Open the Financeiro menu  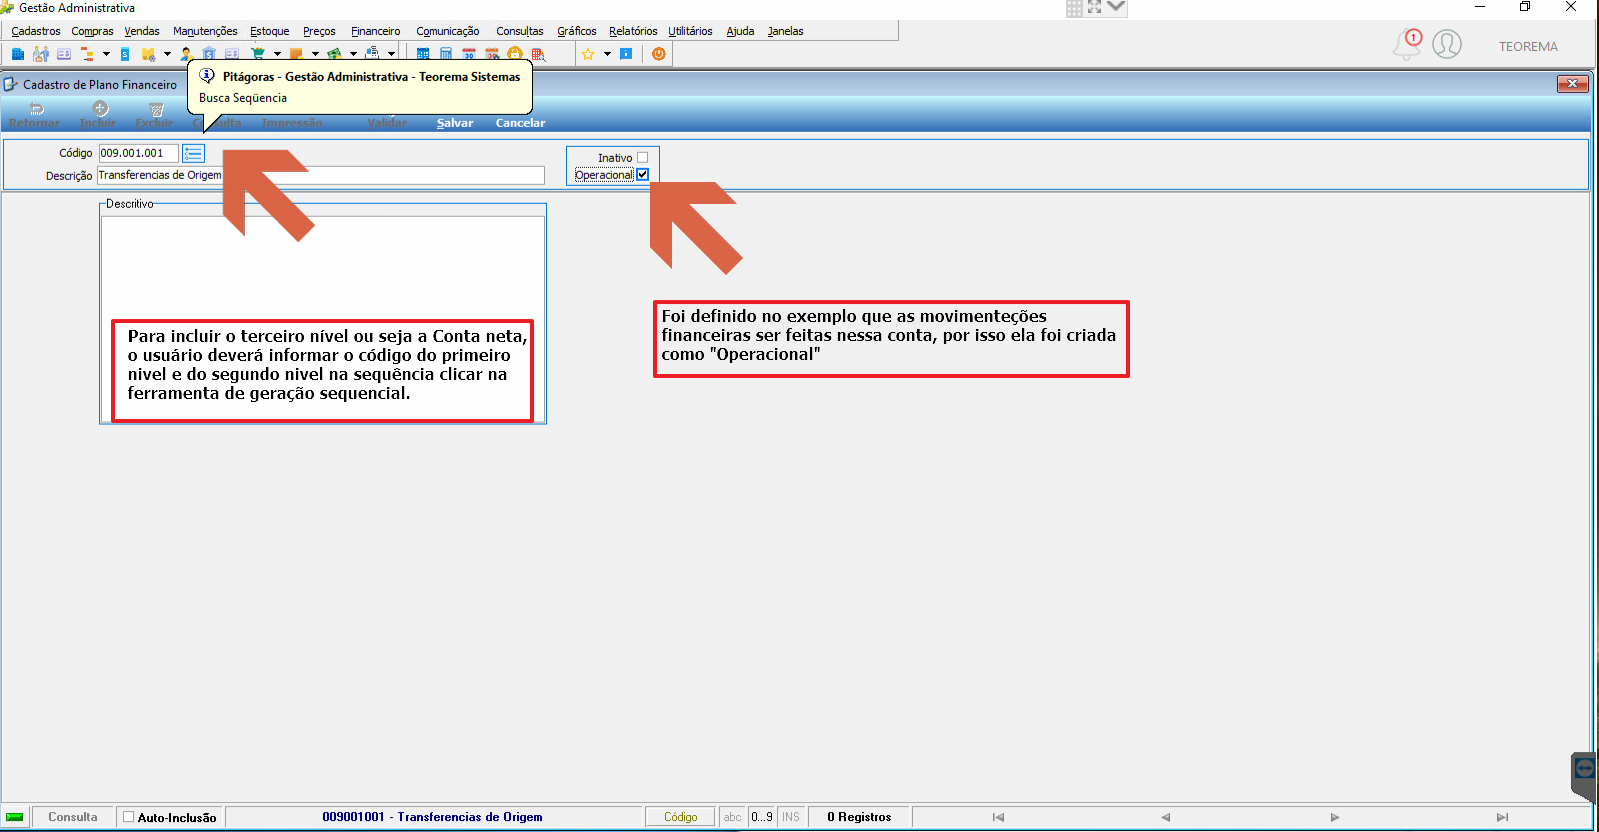point(375,31)
